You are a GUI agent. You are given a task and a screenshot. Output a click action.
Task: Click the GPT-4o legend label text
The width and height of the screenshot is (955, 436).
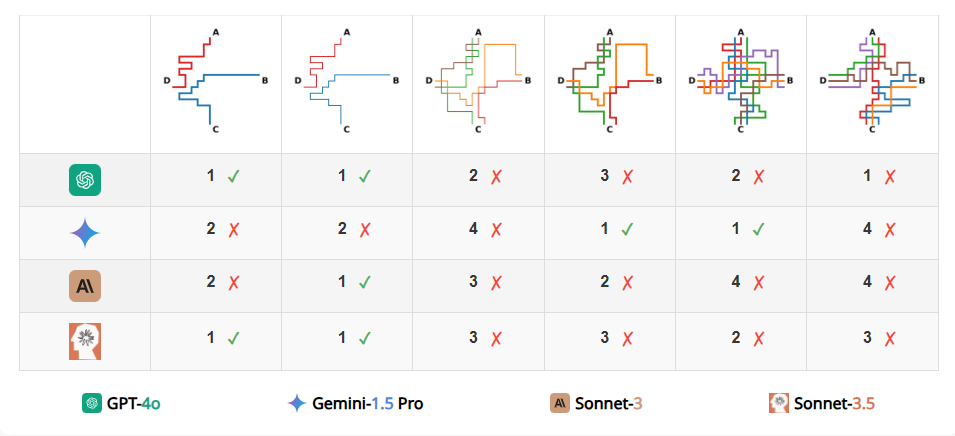[134, 403]
